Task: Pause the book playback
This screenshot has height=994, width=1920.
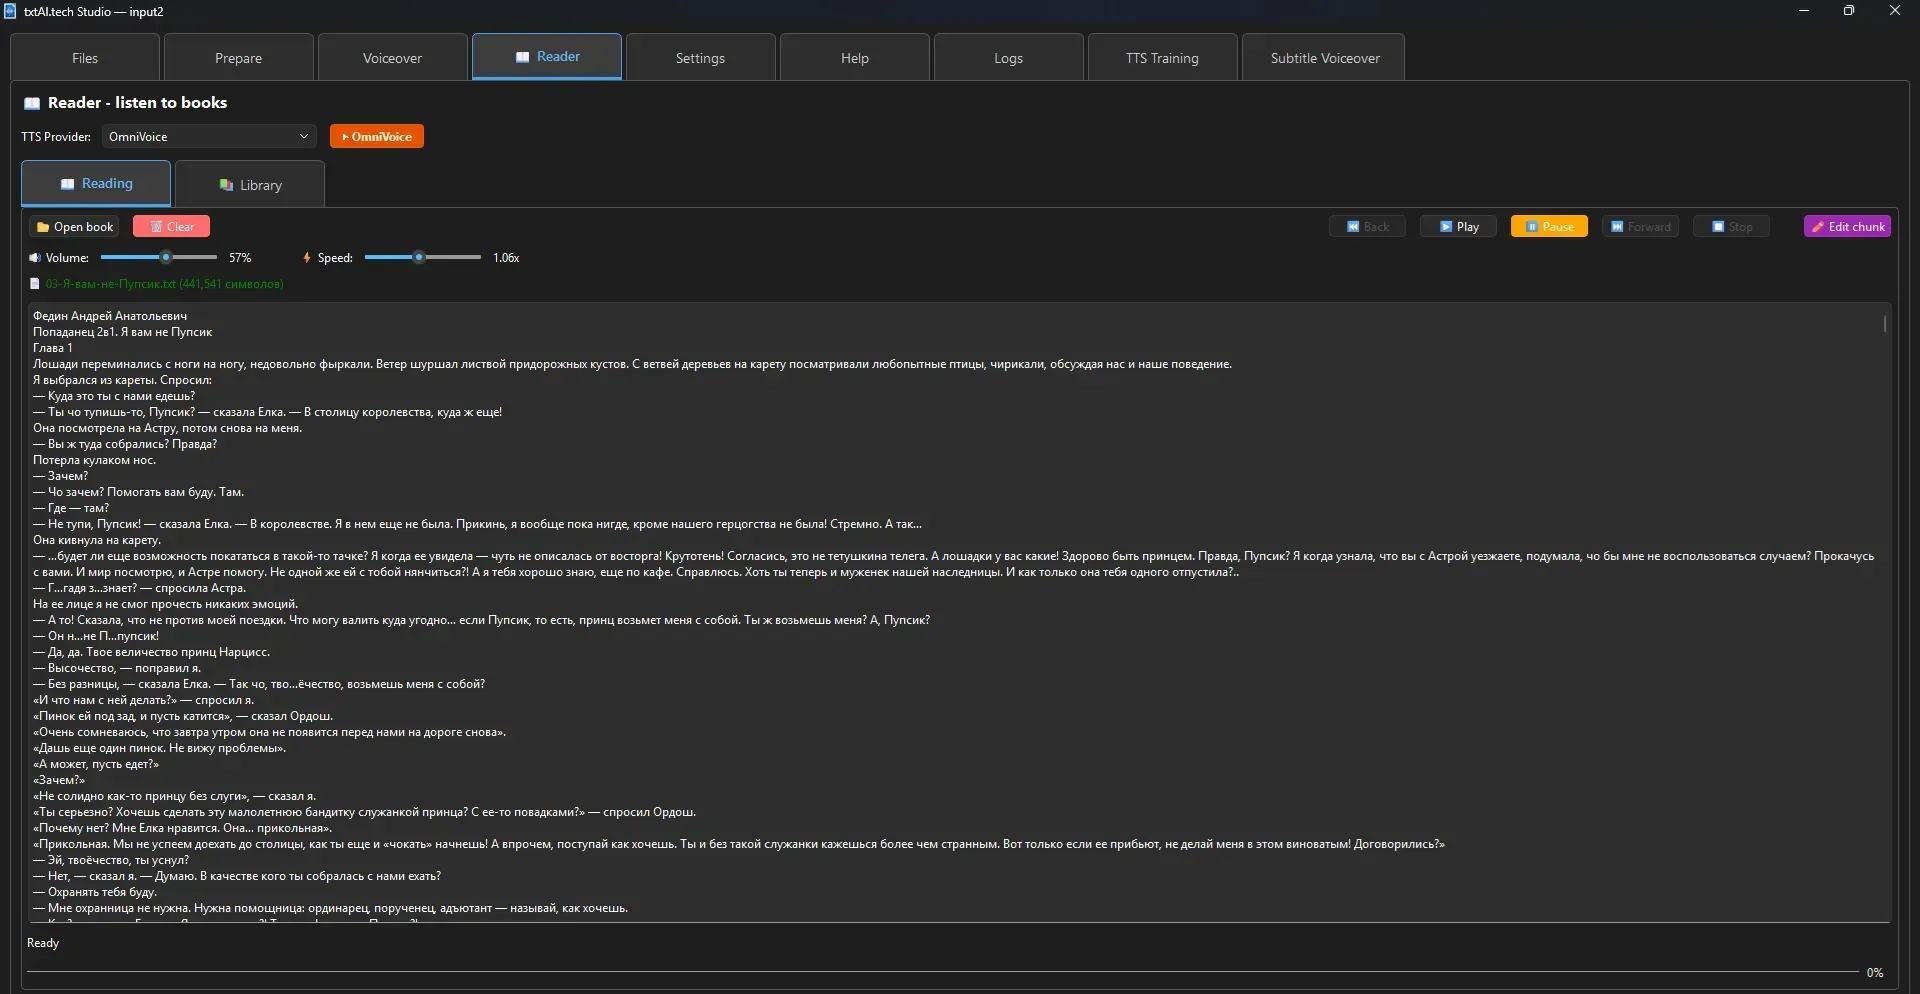Action: click(1548, 227)
